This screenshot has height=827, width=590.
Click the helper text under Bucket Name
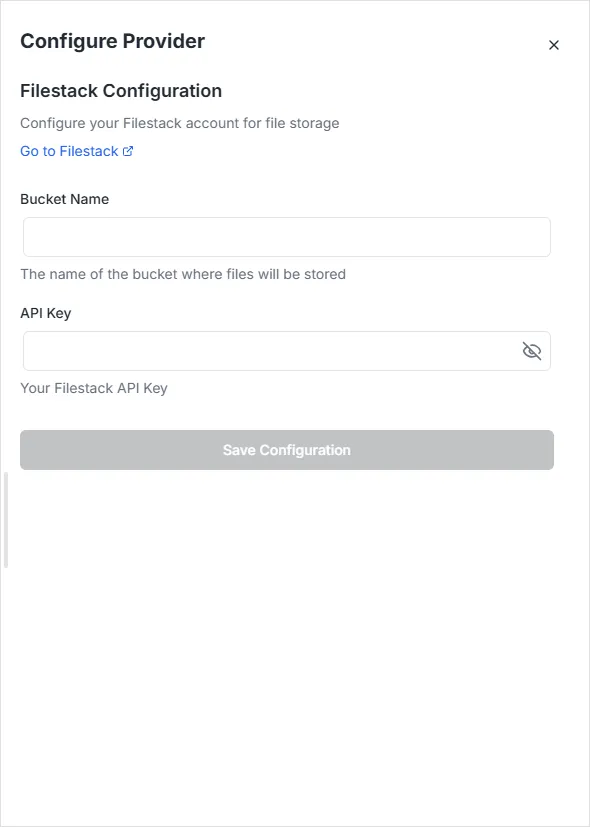[x=183, y=273]
